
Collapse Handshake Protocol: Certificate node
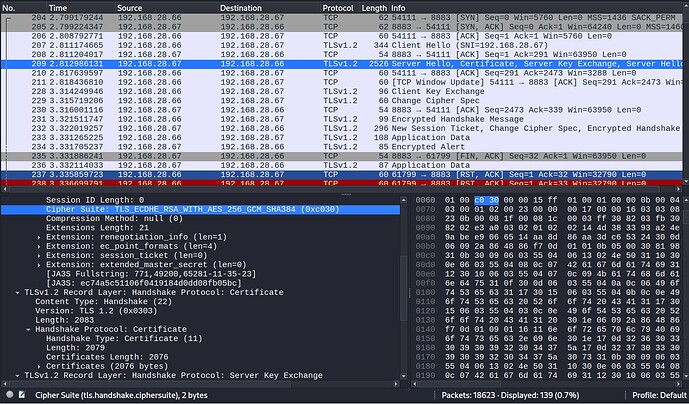click(28, 329)
